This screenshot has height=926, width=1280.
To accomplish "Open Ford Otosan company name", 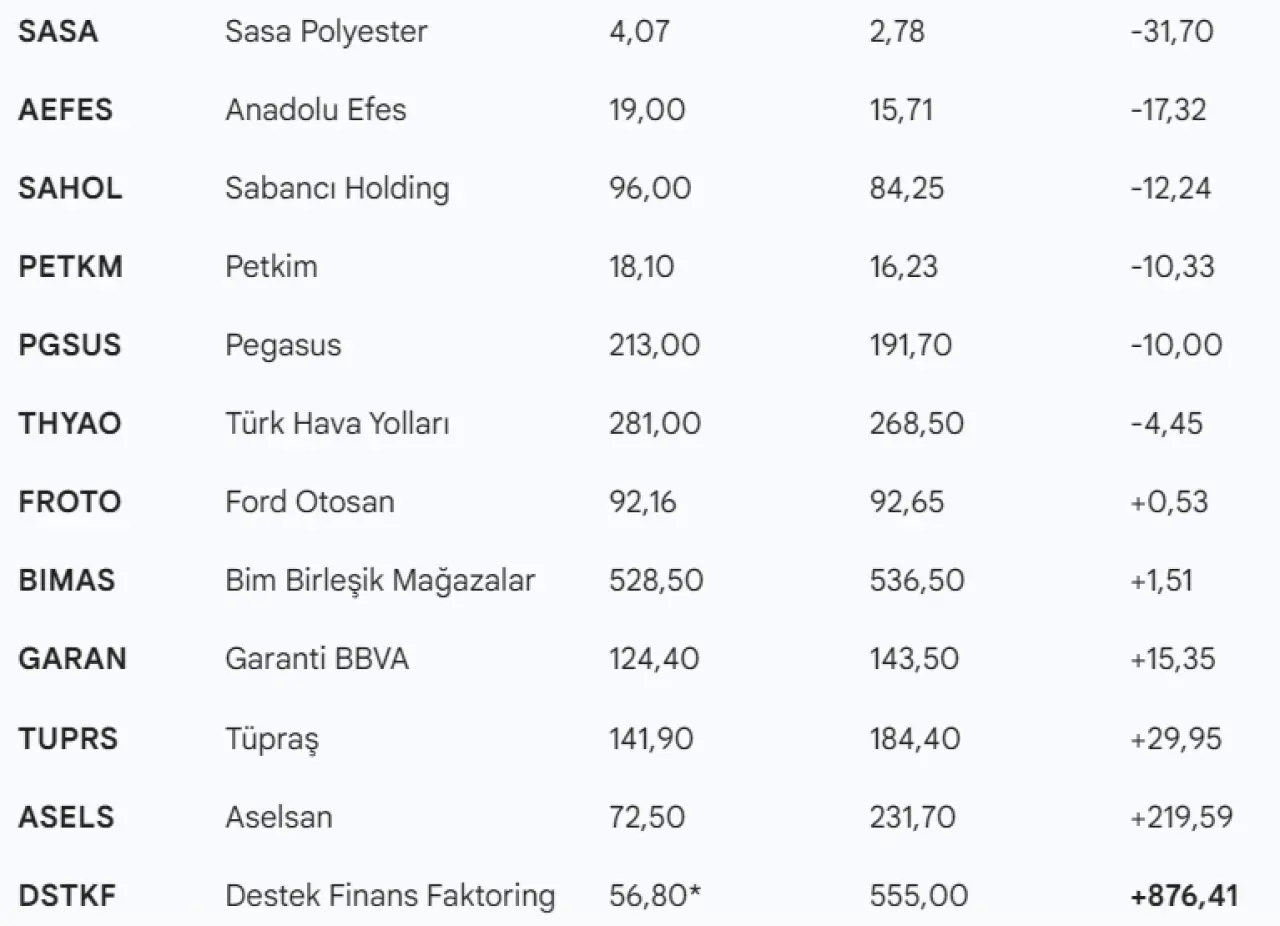I will (x=310, y=502).
